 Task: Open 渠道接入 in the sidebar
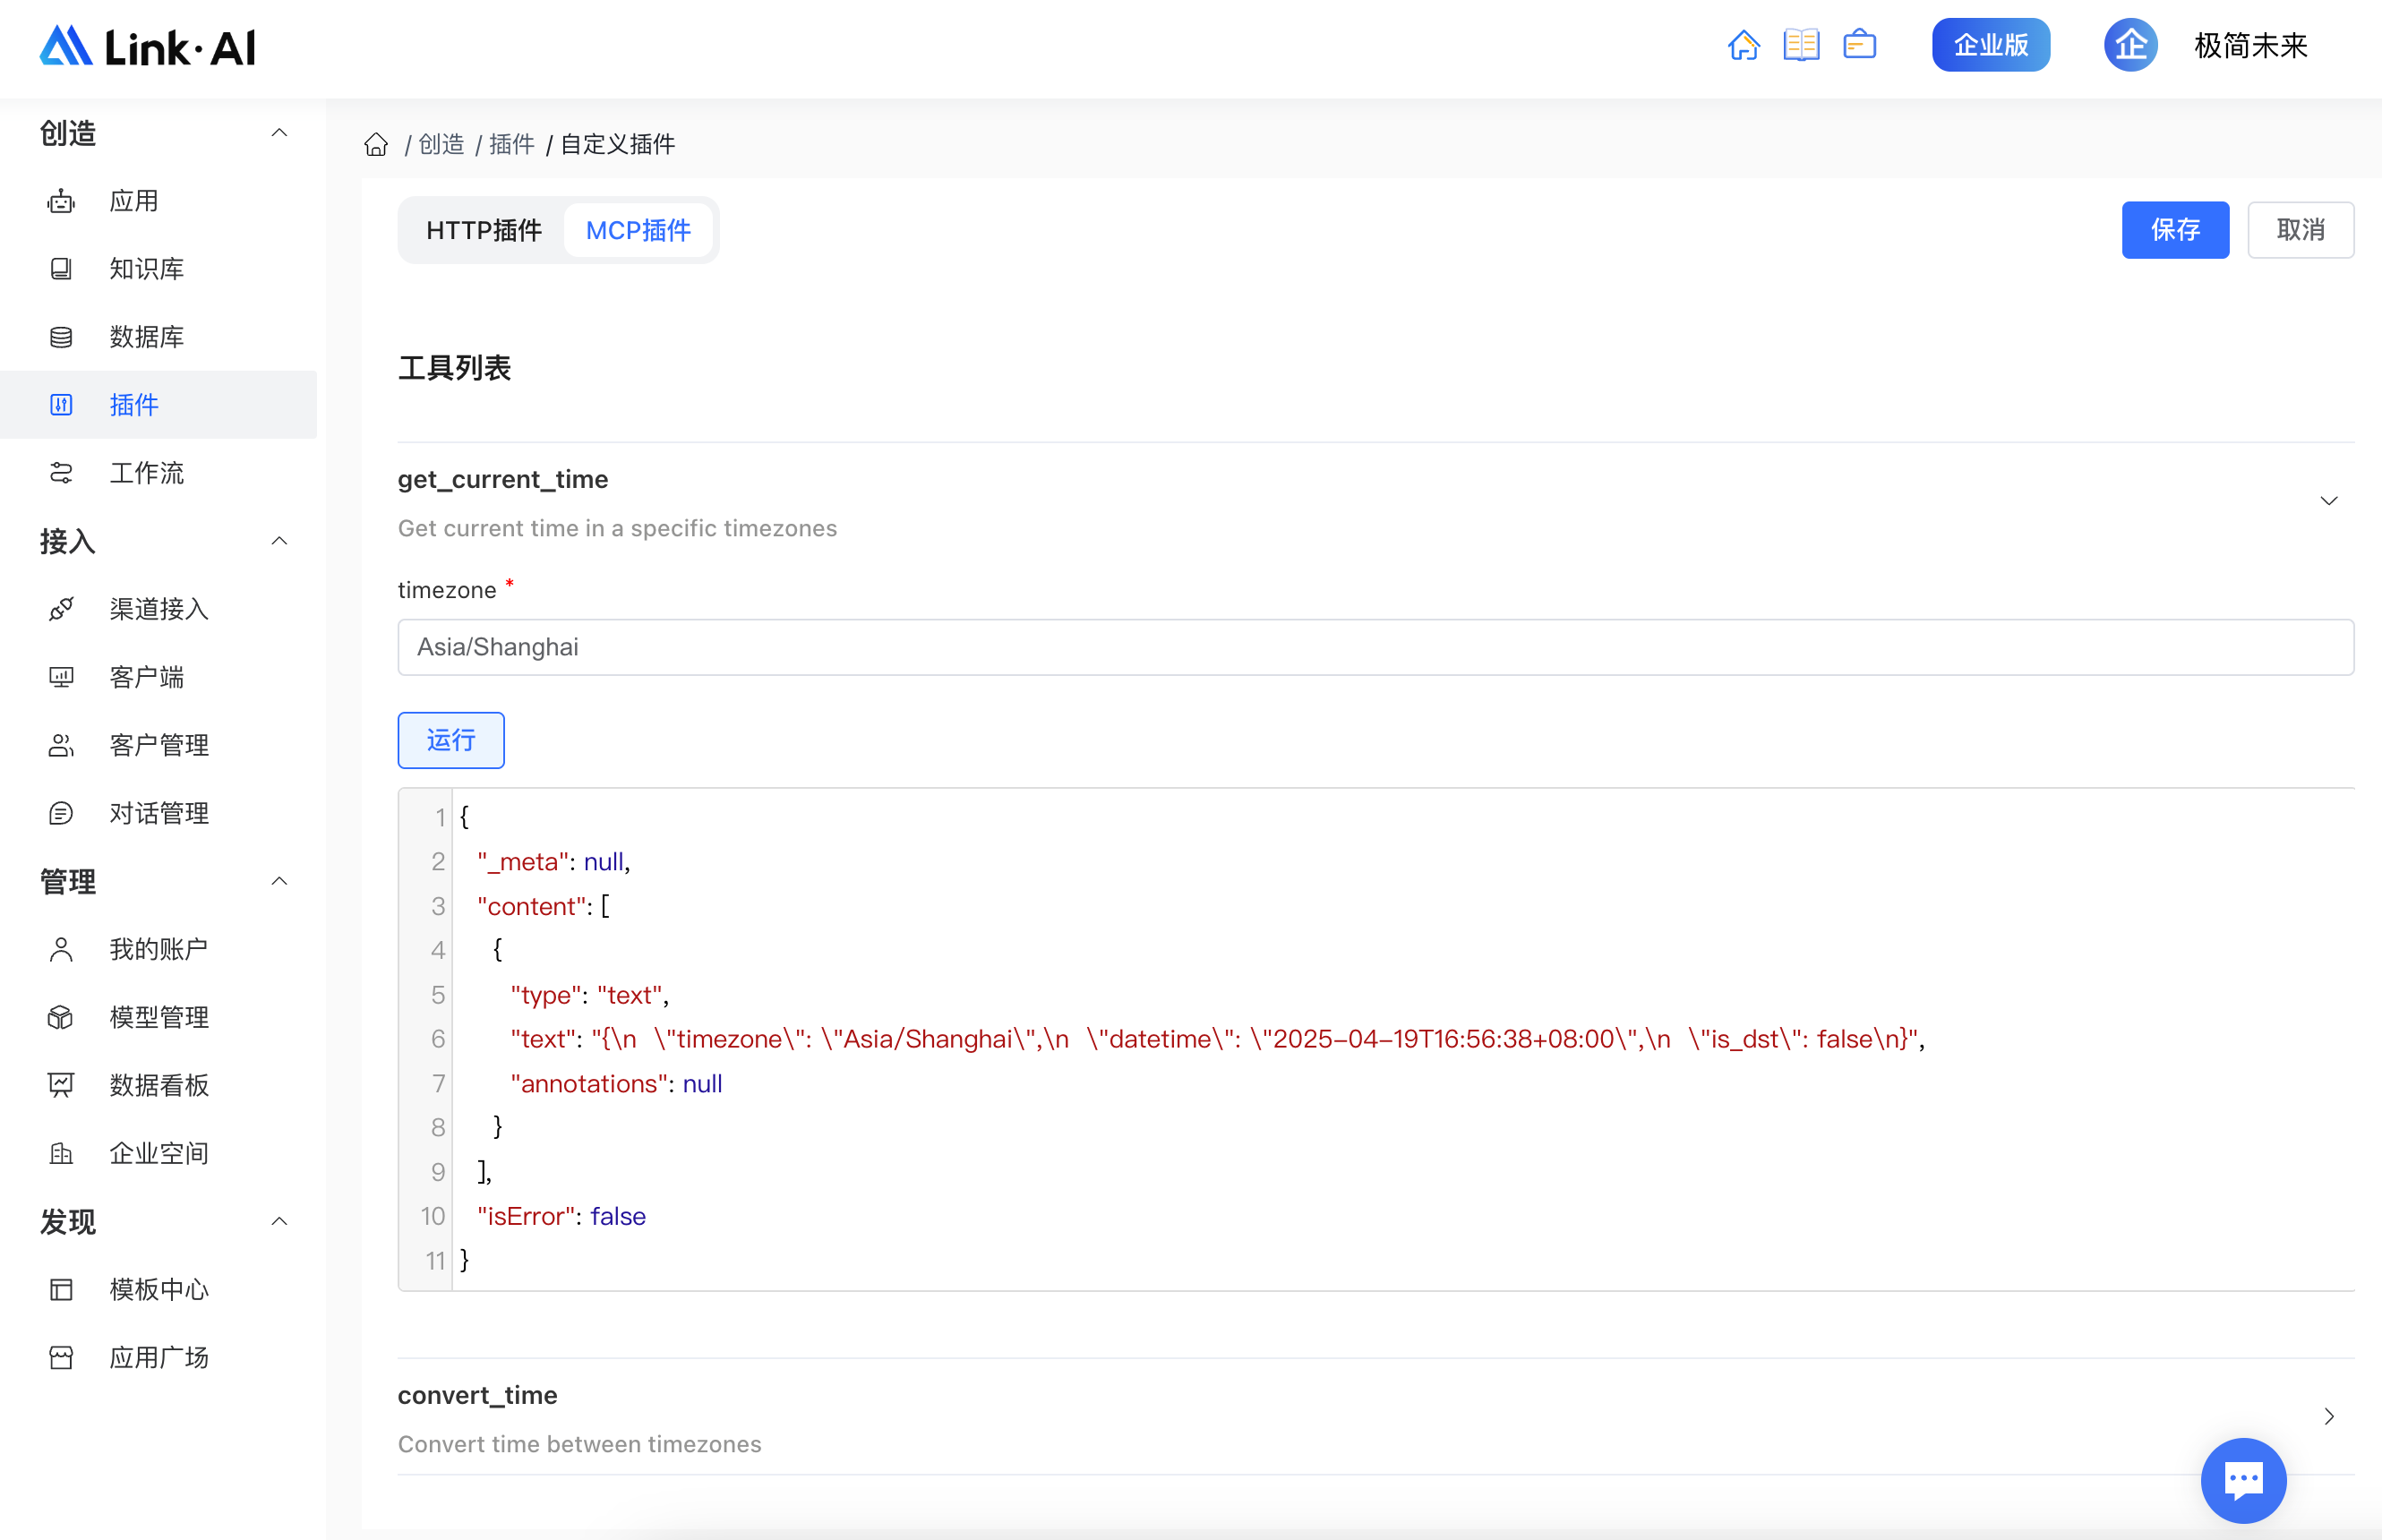(x=158, y=609)
